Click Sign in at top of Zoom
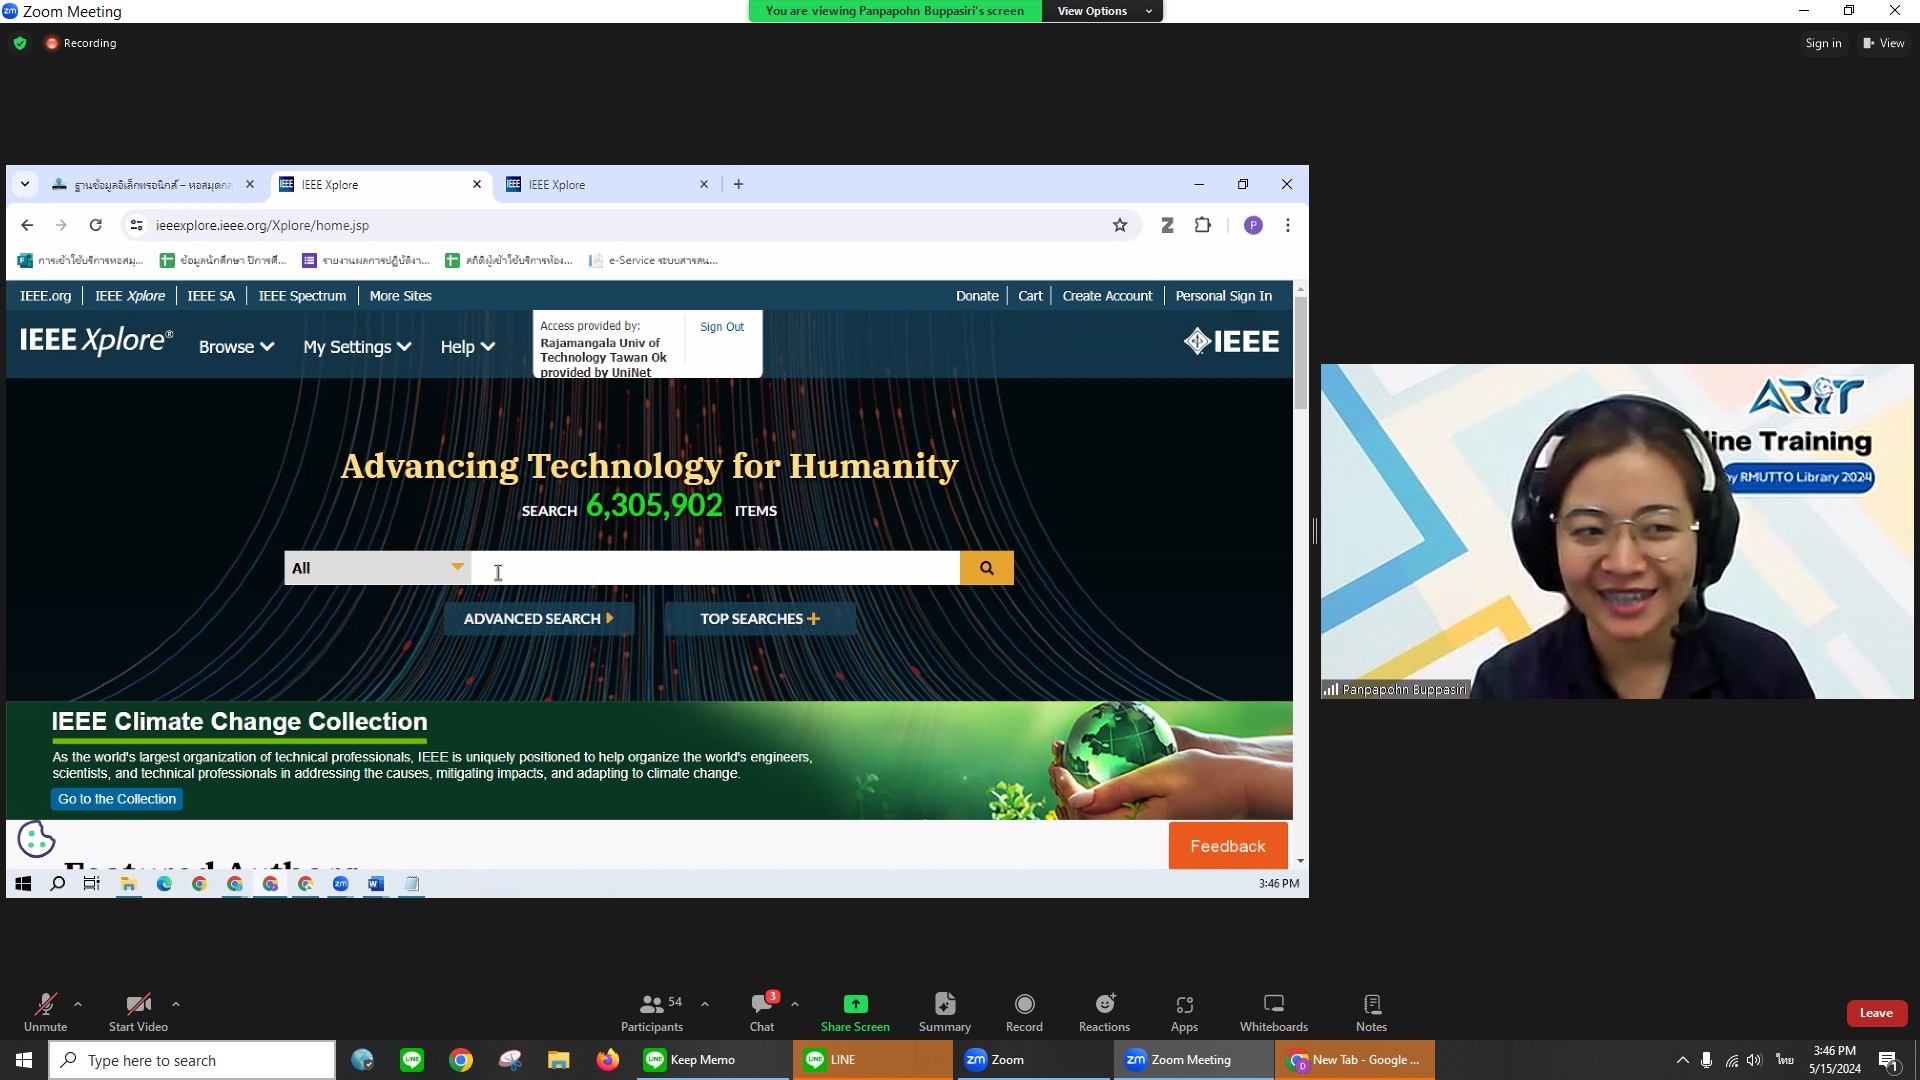Screen dimensions: 1920x1080 1823,43
